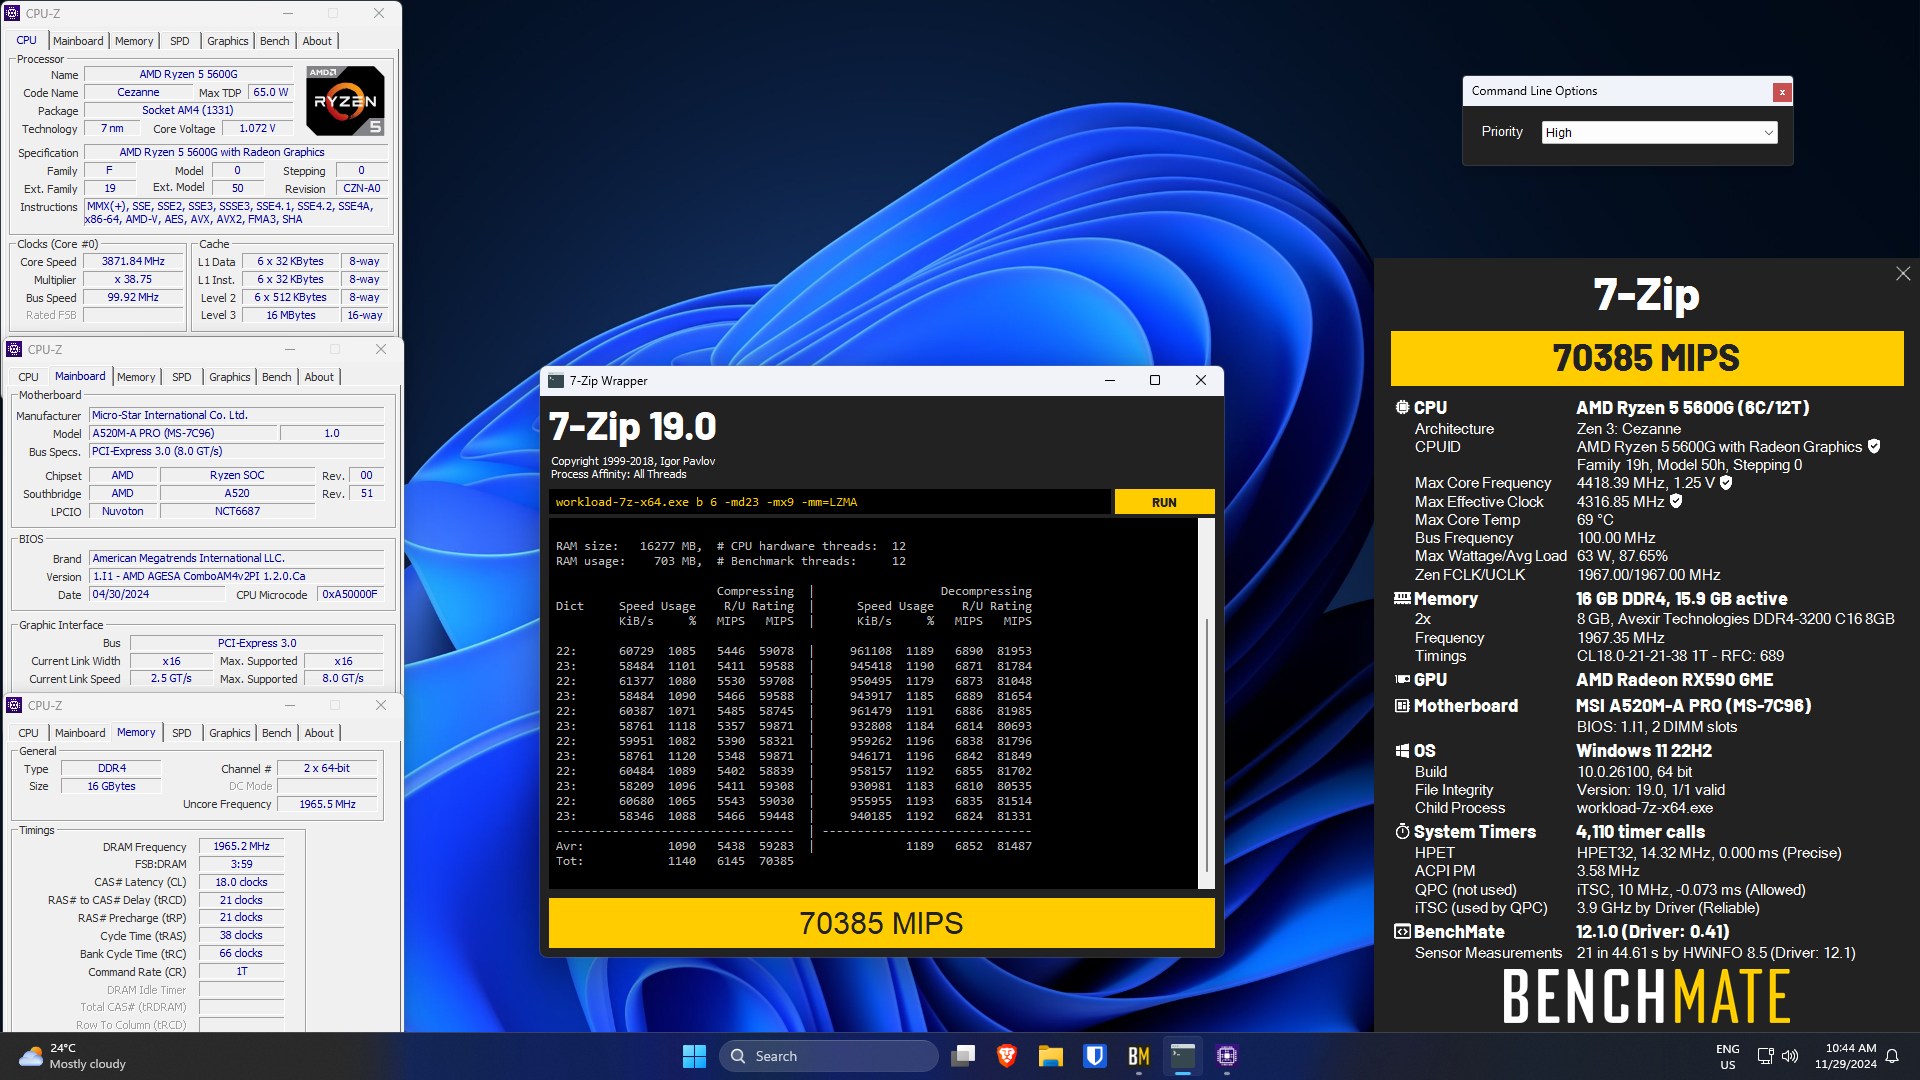Click the ENG US language indicator
This screenshot has width=1920, height=1080.
pyautogui.click(x=1727, y=1056)
